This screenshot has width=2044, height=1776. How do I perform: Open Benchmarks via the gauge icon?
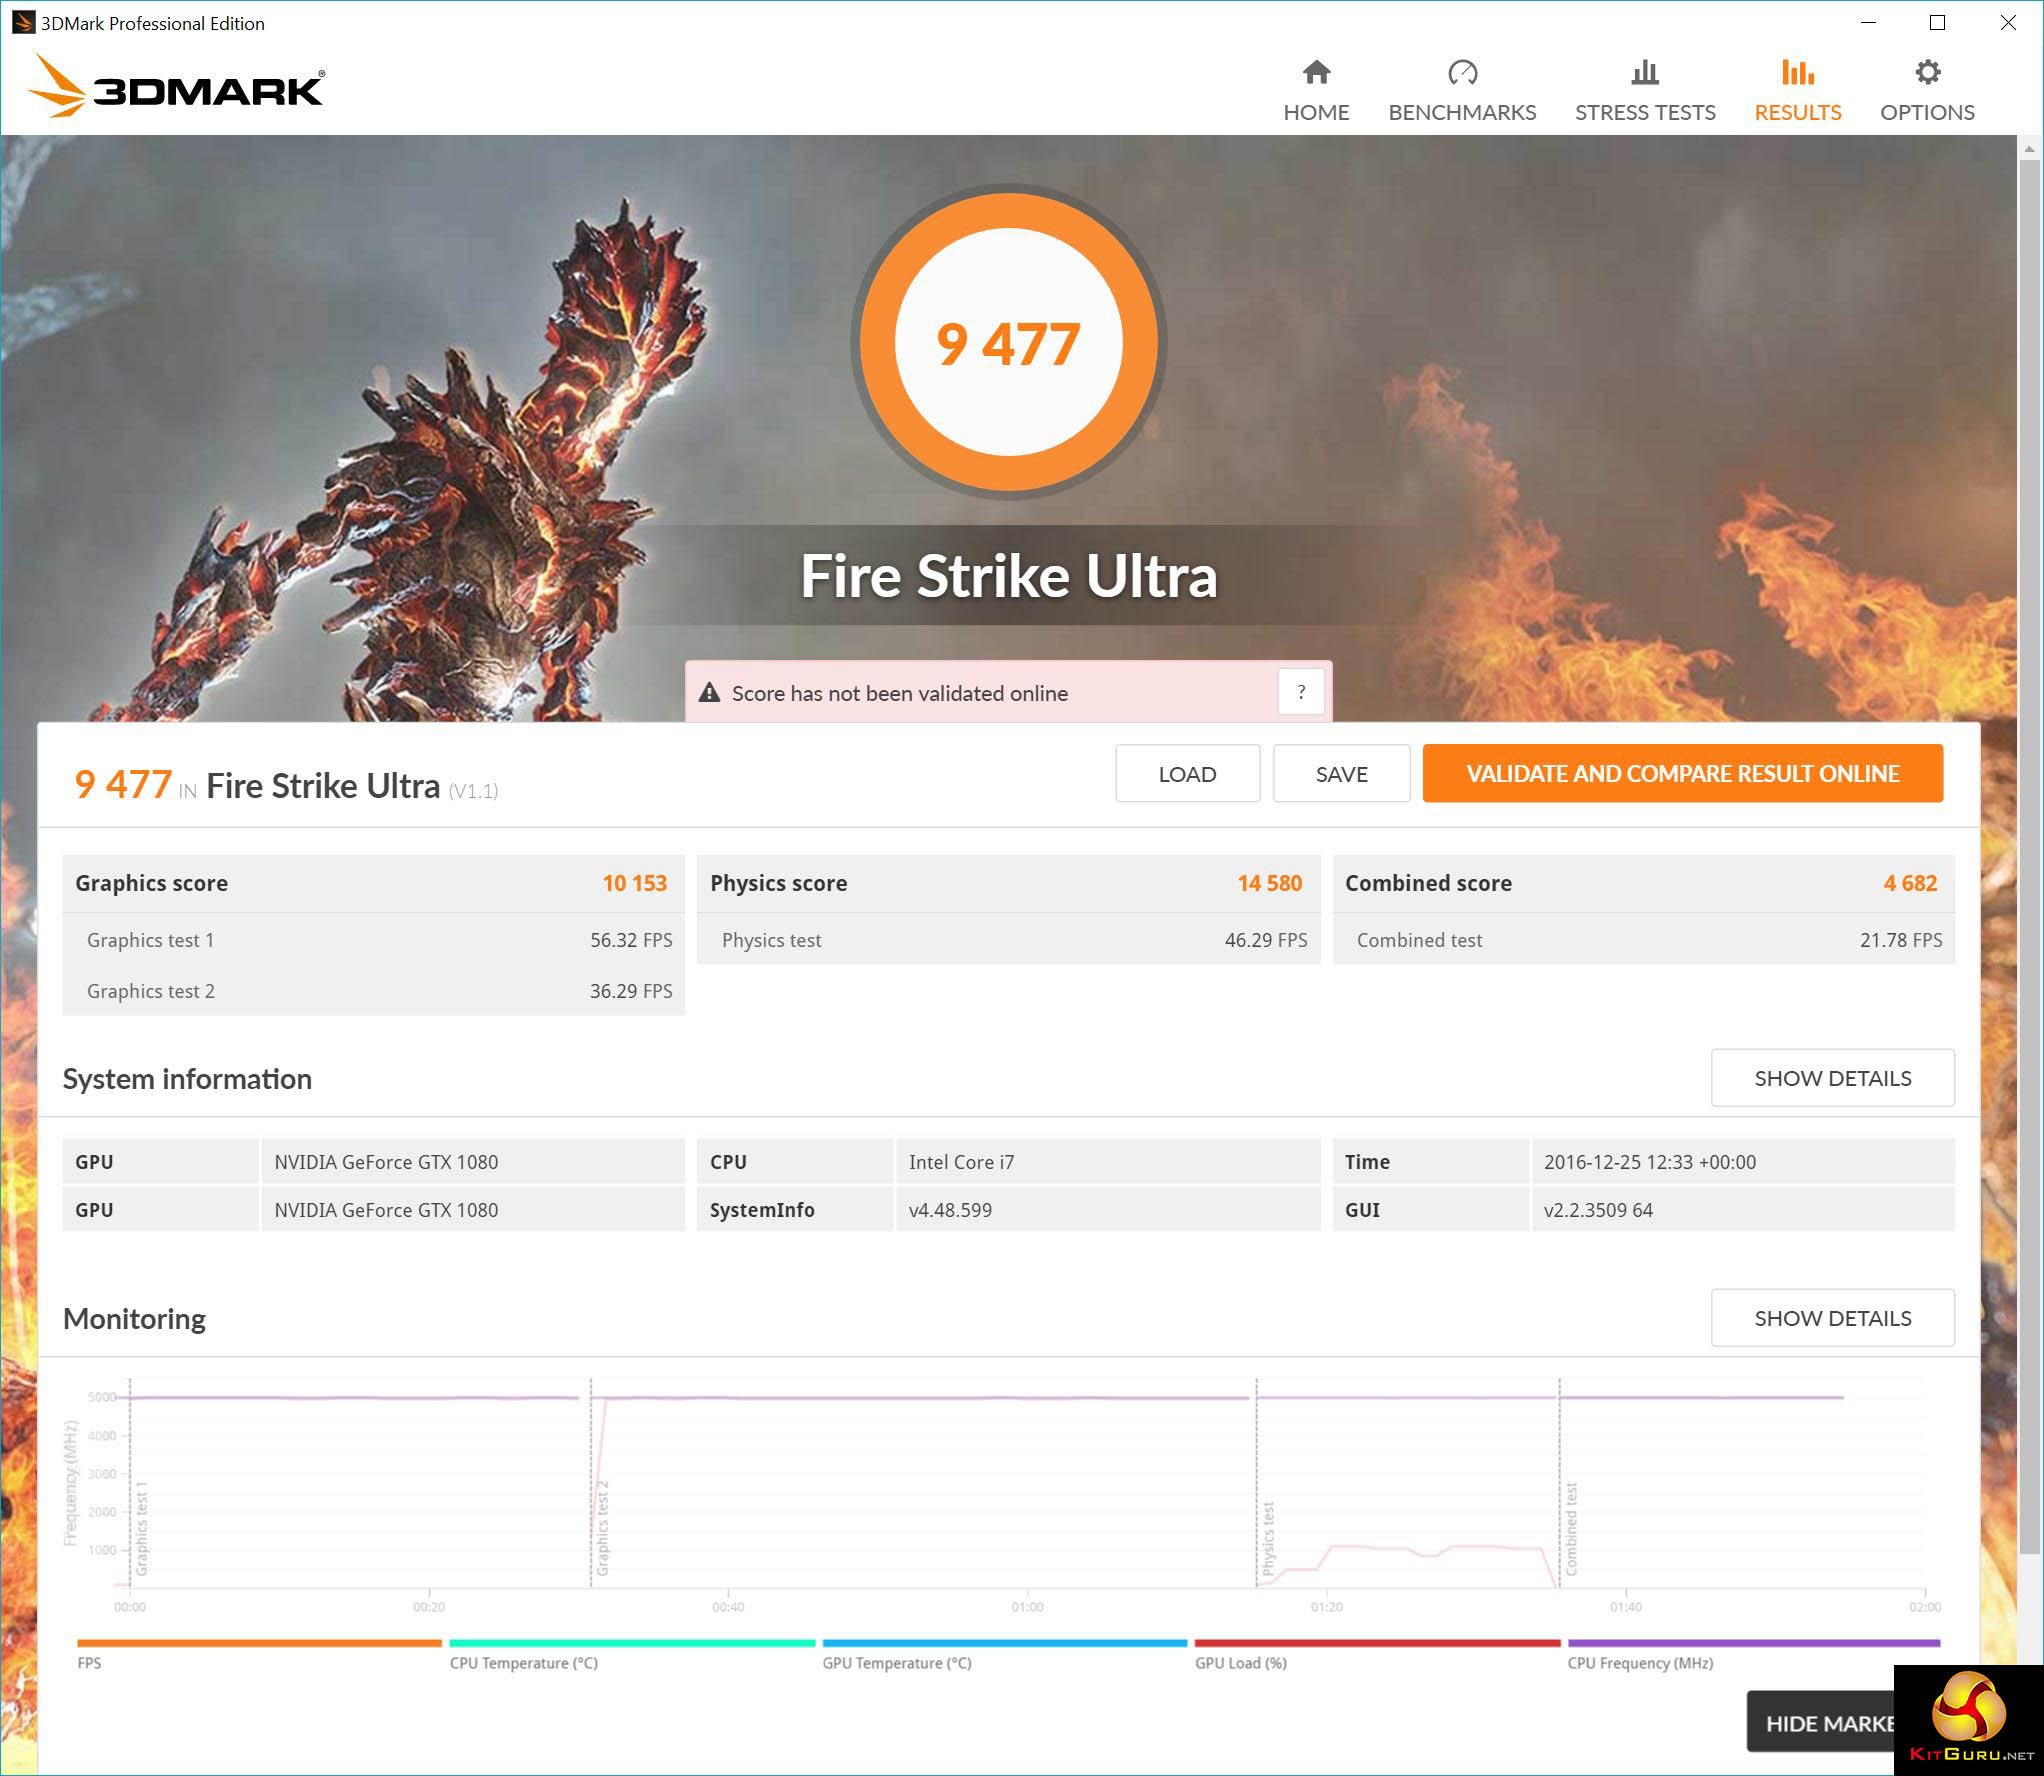coord(1461,72)
